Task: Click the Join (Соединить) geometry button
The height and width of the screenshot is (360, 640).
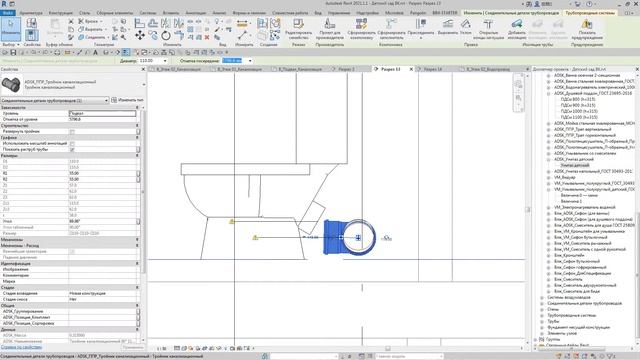Action: [92, 37]
